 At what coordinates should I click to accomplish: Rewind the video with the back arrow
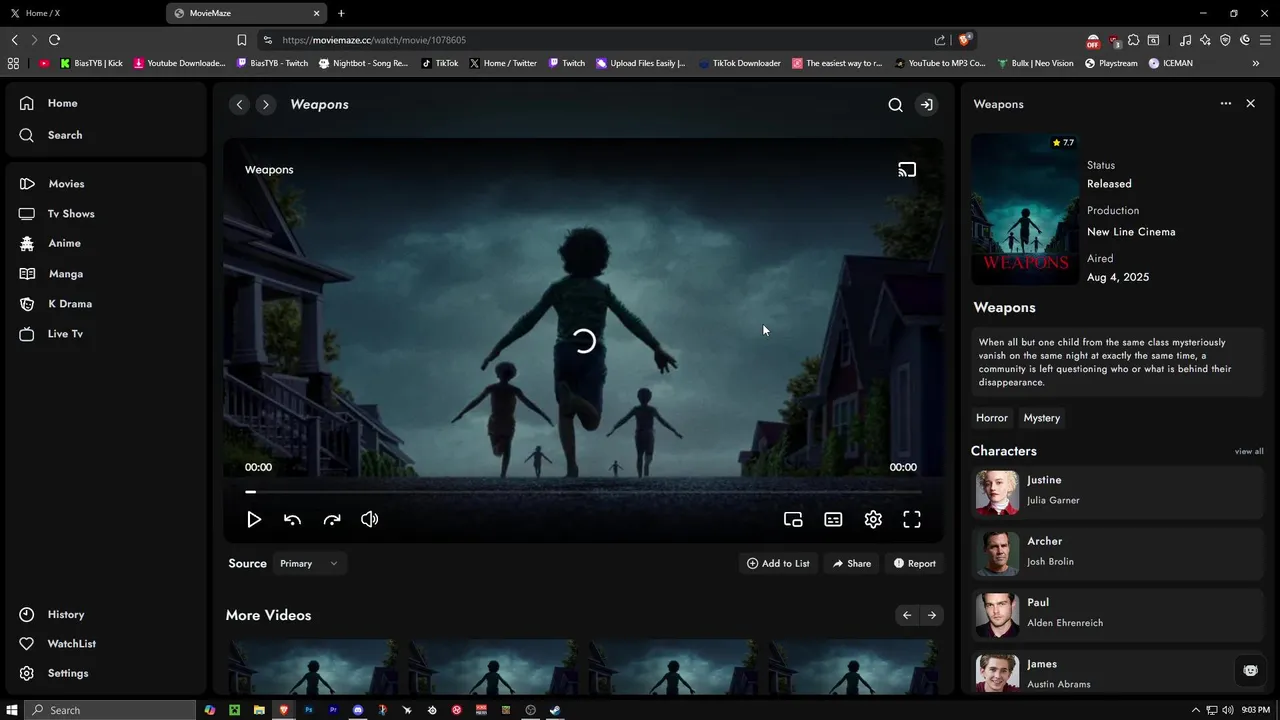point(292,519)
